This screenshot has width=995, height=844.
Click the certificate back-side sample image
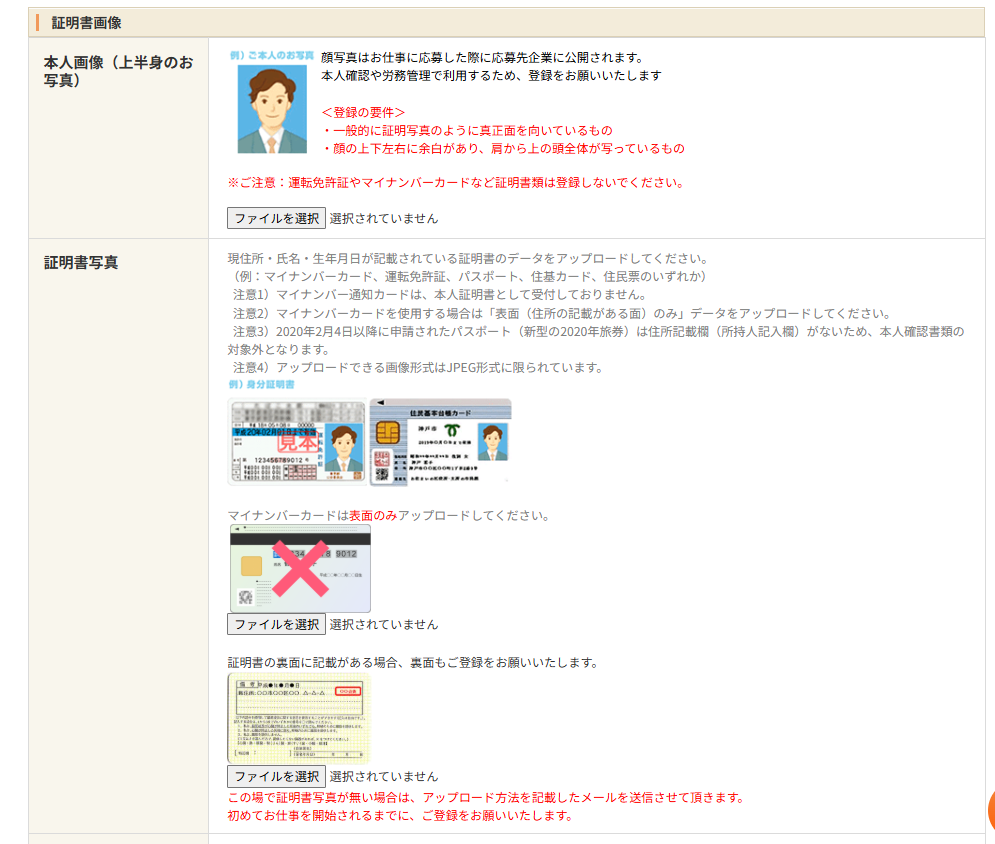tap(299, 719)
